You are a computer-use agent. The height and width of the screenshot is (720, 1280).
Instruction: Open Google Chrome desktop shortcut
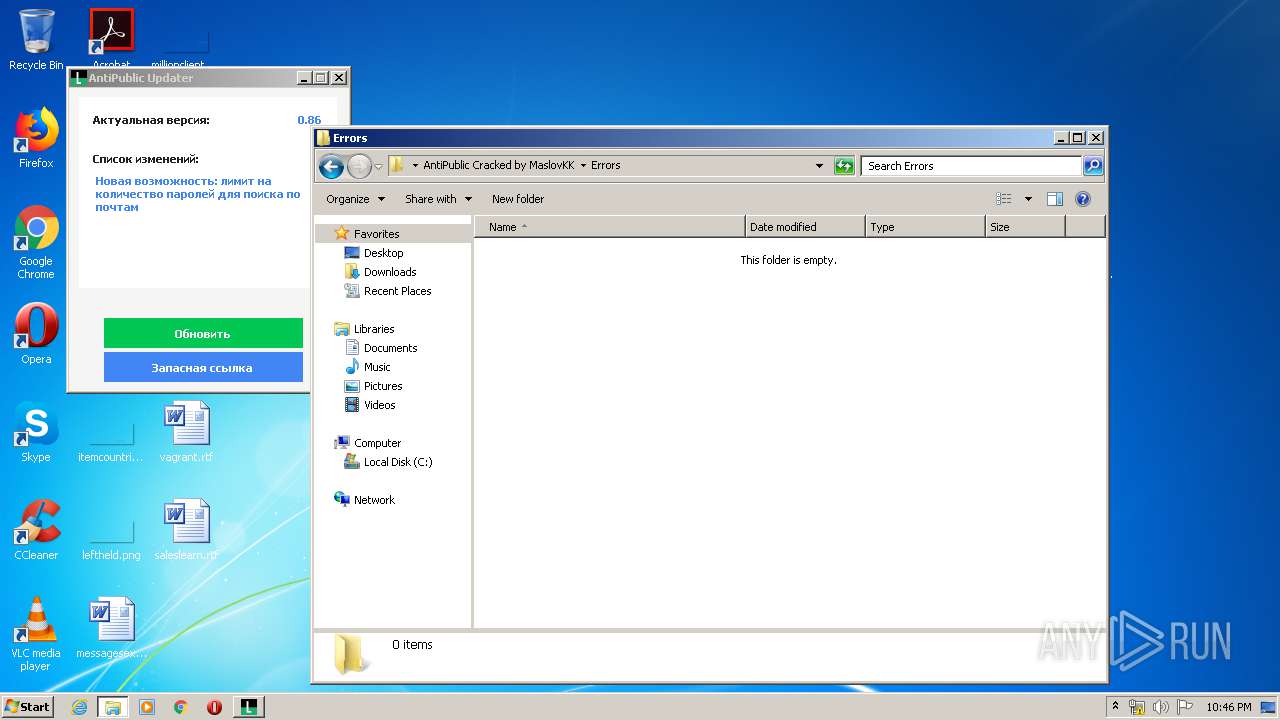click(36, 242)
